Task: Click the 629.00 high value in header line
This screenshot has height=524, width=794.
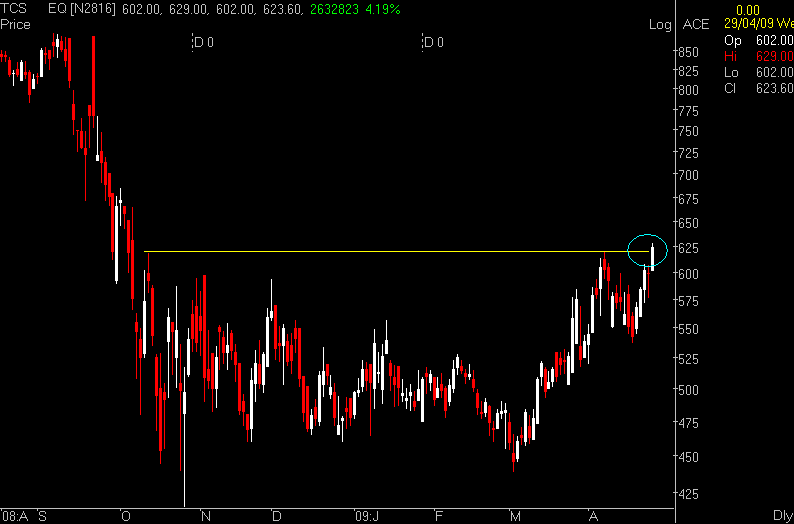Action: [x=185, y=9]
